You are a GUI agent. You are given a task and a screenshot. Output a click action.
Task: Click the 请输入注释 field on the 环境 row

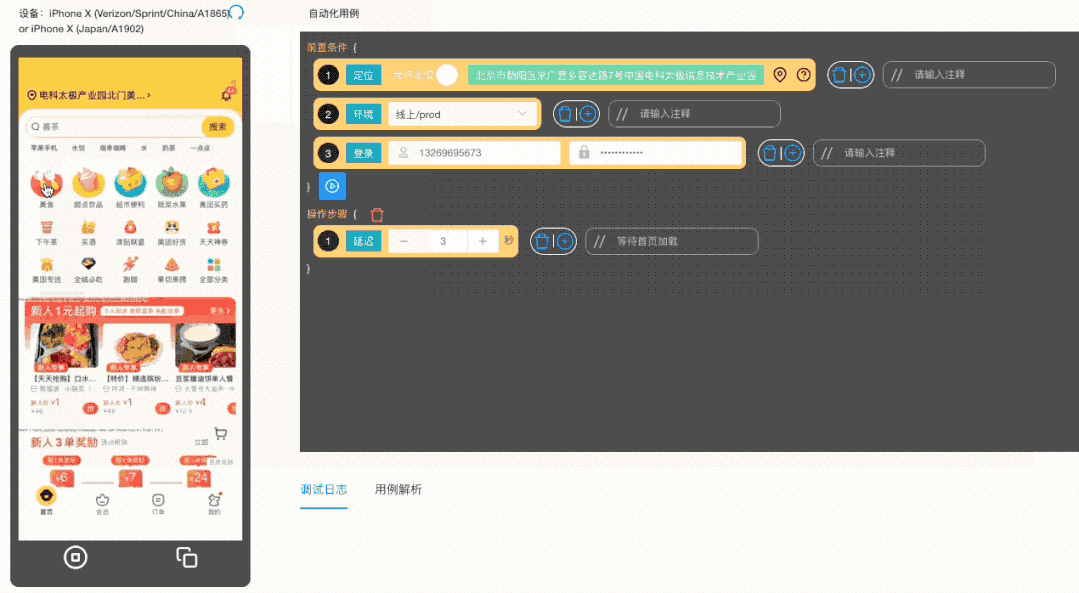point(693,114)
